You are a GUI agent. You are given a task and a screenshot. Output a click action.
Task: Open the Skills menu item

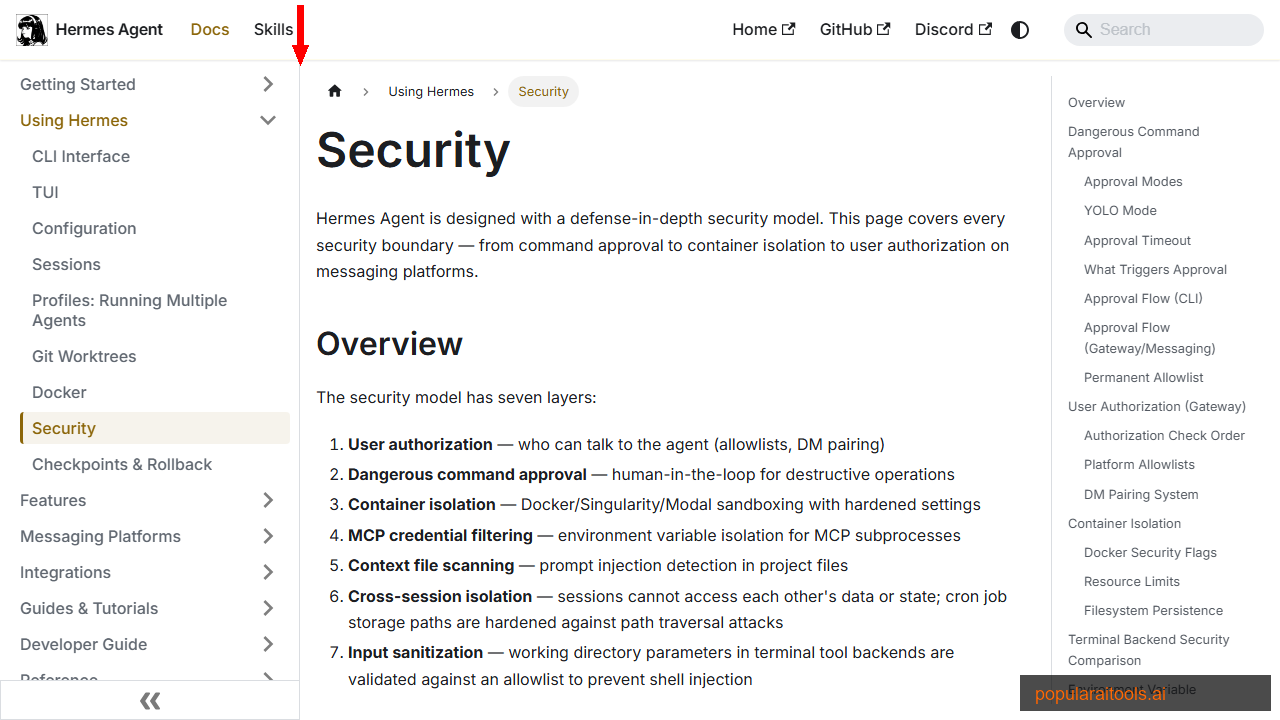[x=273, y=29]
